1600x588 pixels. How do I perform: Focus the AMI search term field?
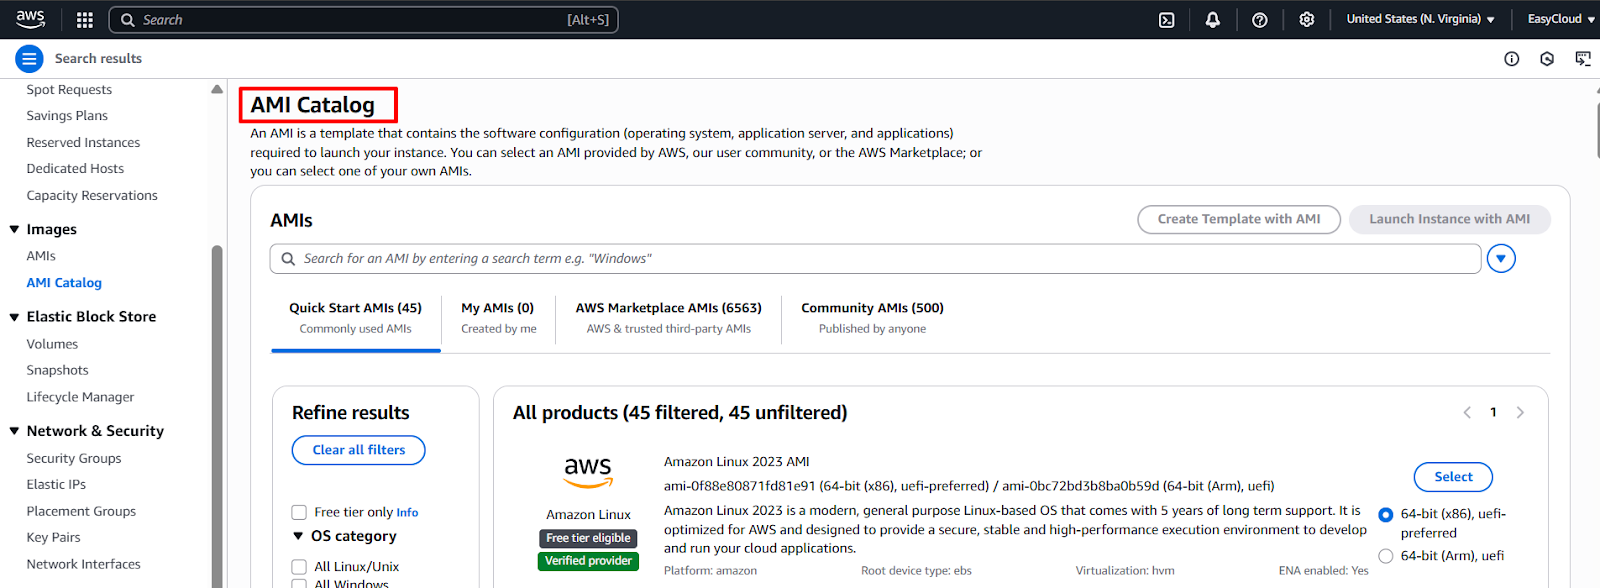coord(875,259)
